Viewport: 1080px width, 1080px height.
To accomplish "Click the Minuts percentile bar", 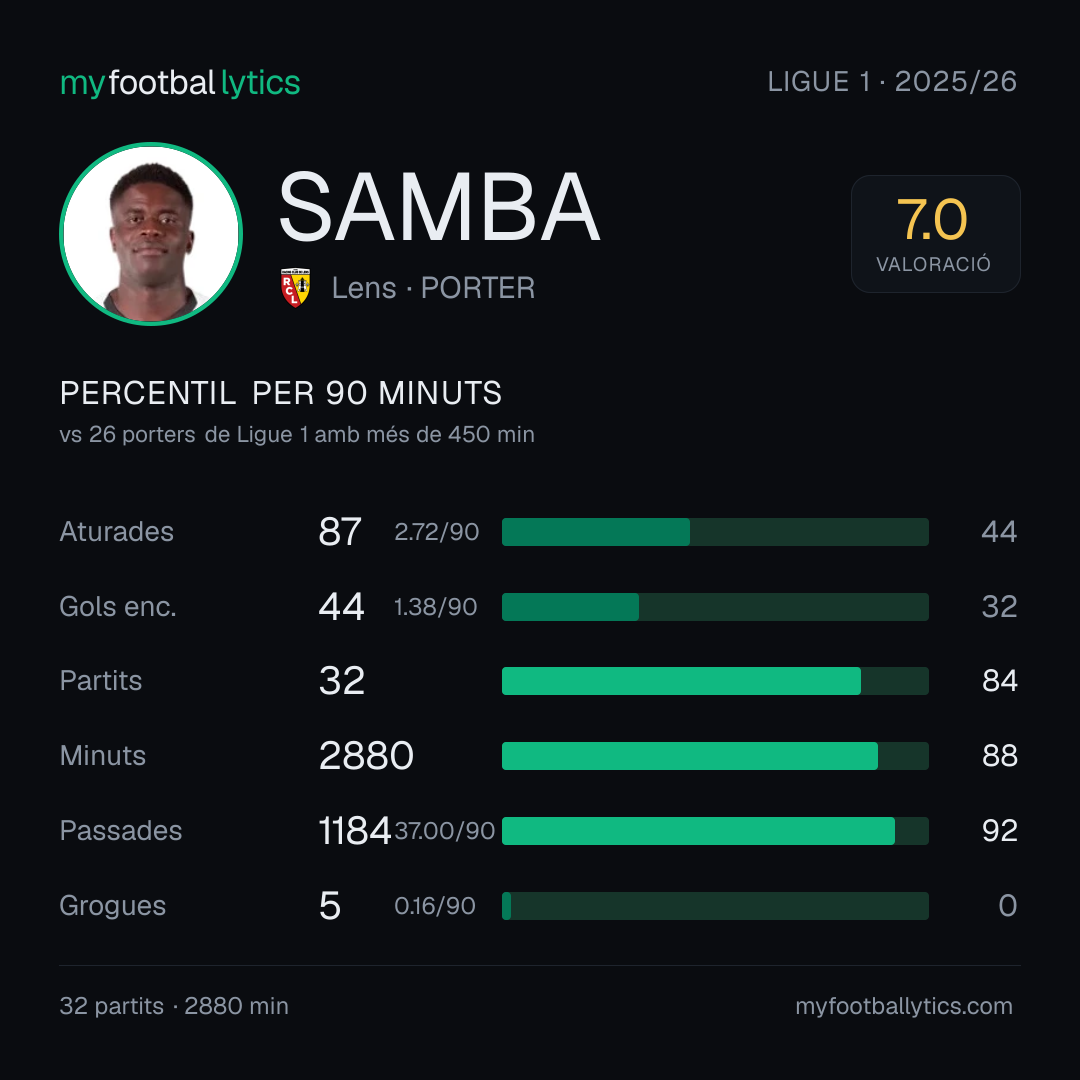I will coord(715,756).
